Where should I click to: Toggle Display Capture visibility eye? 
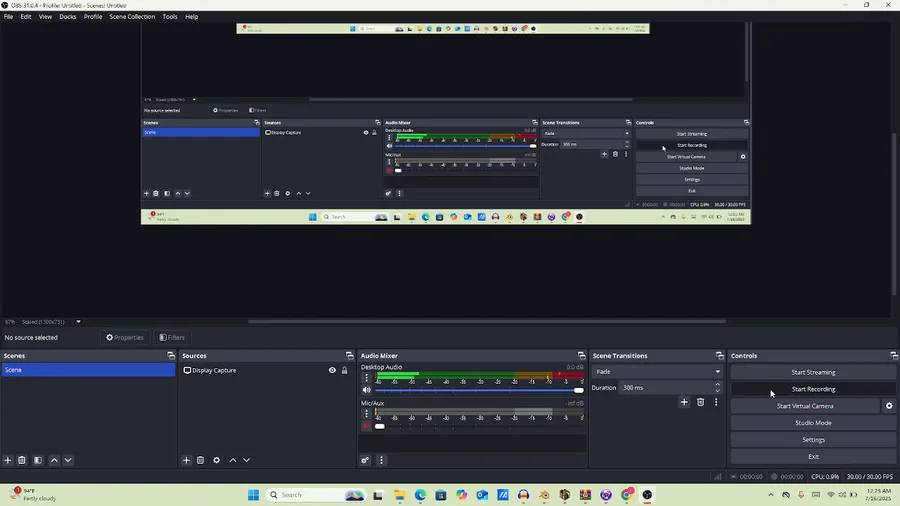332,371
